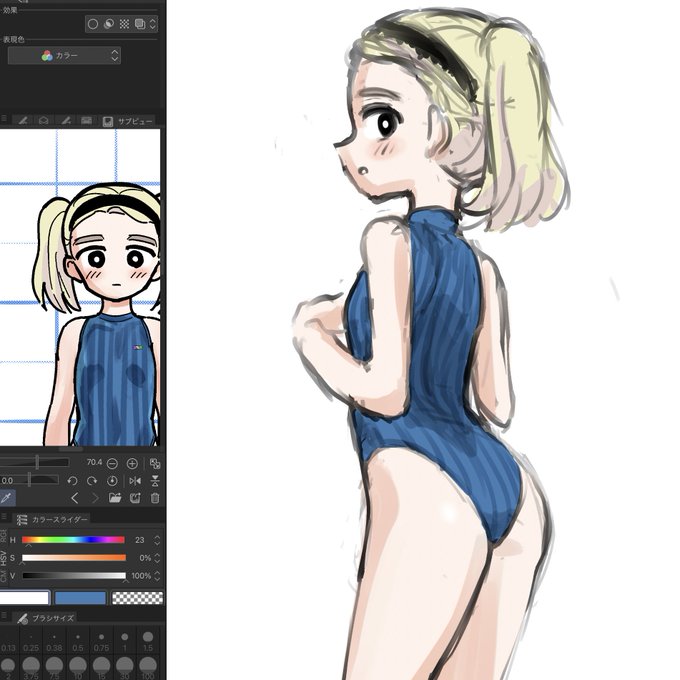This screenshot has width=680, height=680.
Task: Flip the sub view vertically
Action: pos(155,481)
